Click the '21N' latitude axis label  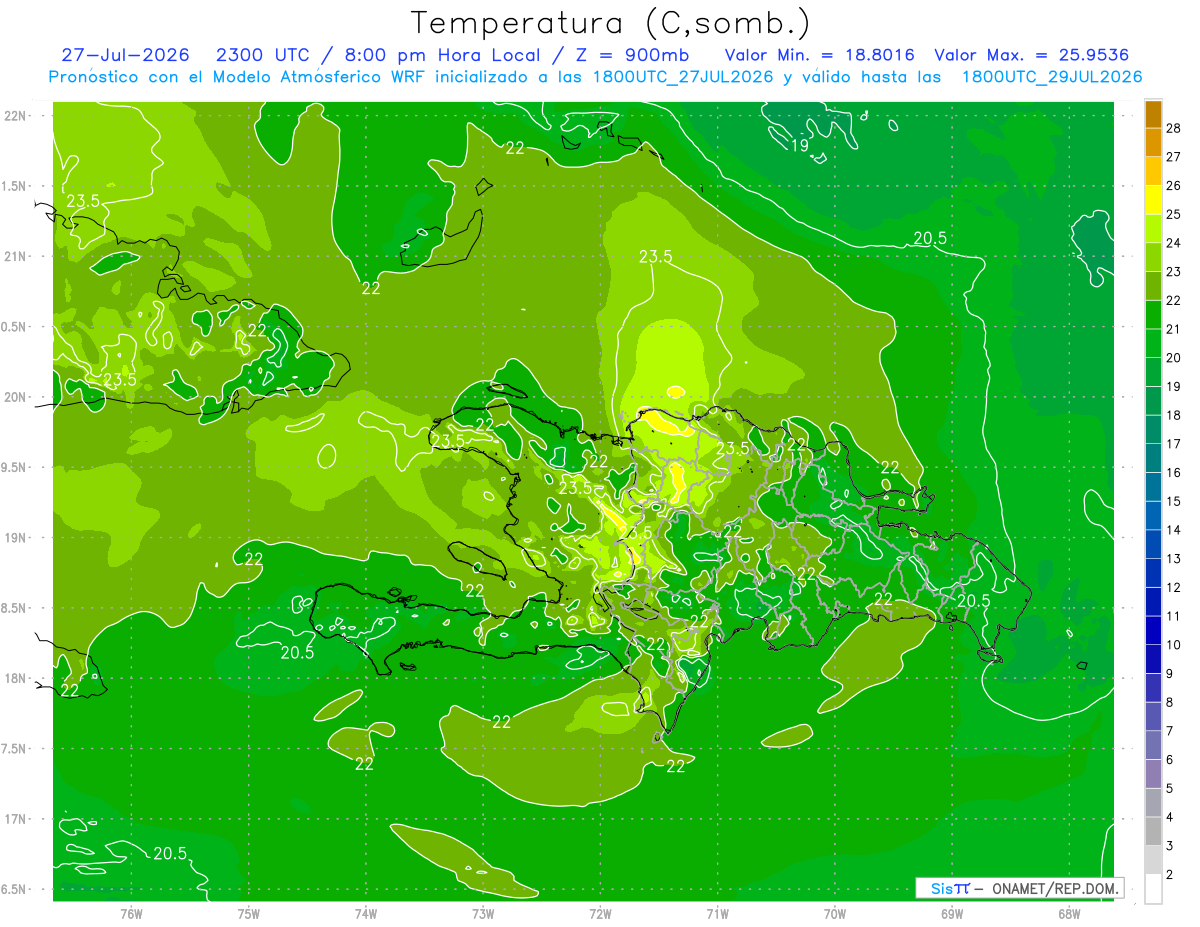coord(17,256)
